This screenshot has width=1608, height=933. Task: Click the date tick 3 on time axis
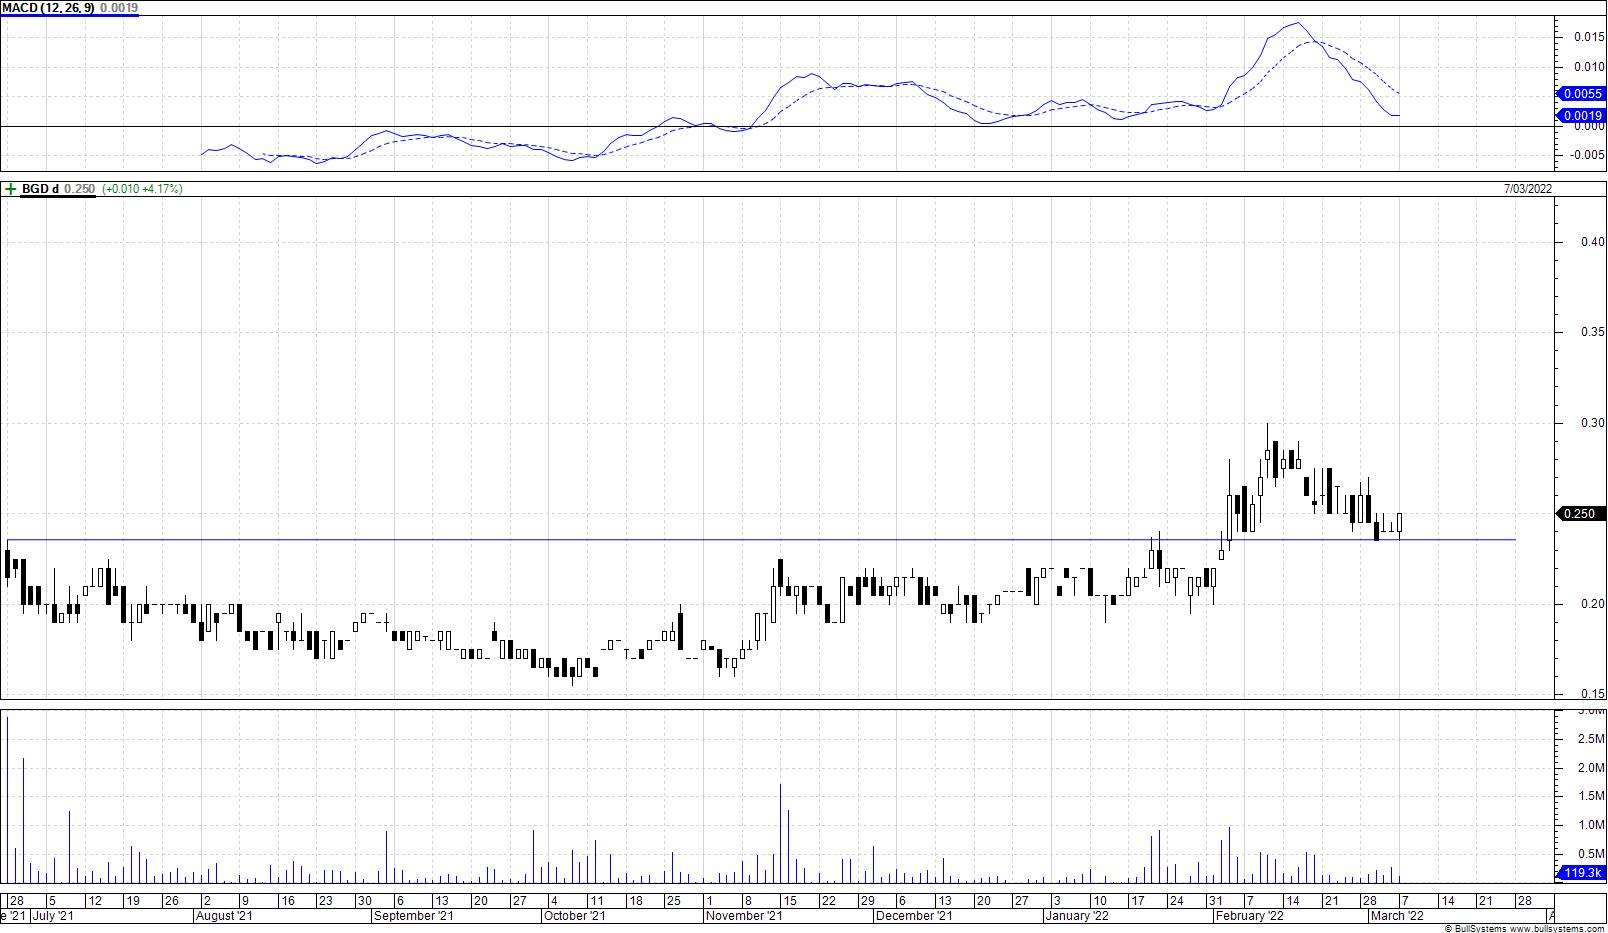click(x=1057, y=901)
